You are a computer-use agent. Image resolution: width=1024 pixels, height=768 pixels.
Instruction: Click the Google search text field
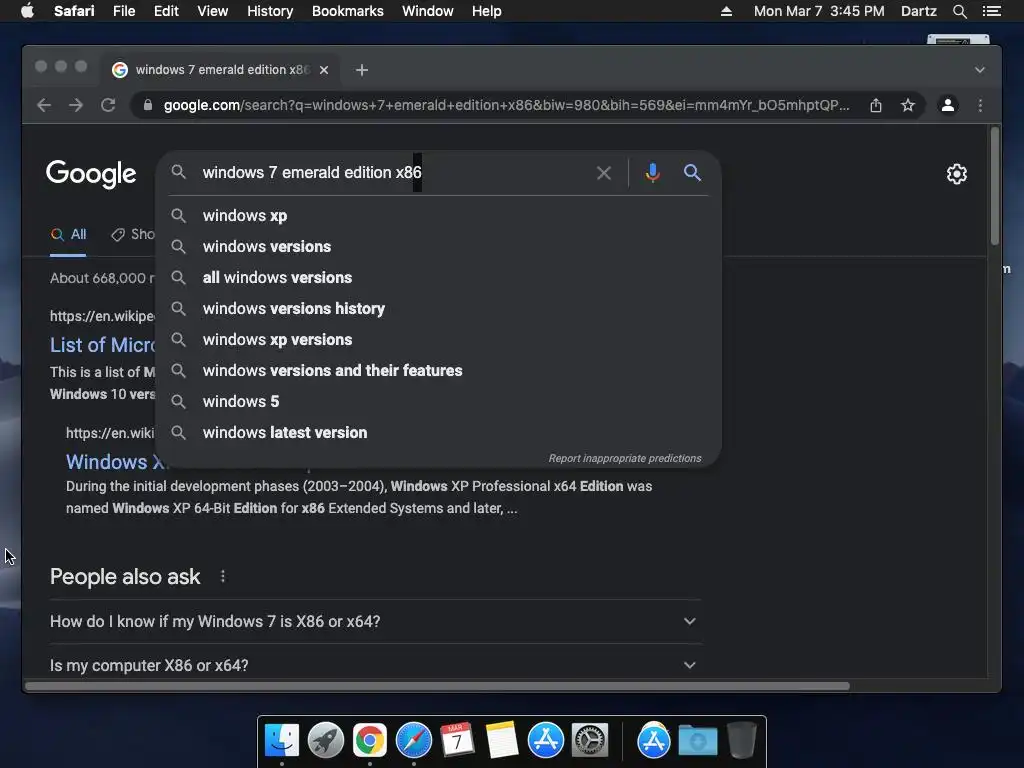pyautogui.click(x=392, y=173)
